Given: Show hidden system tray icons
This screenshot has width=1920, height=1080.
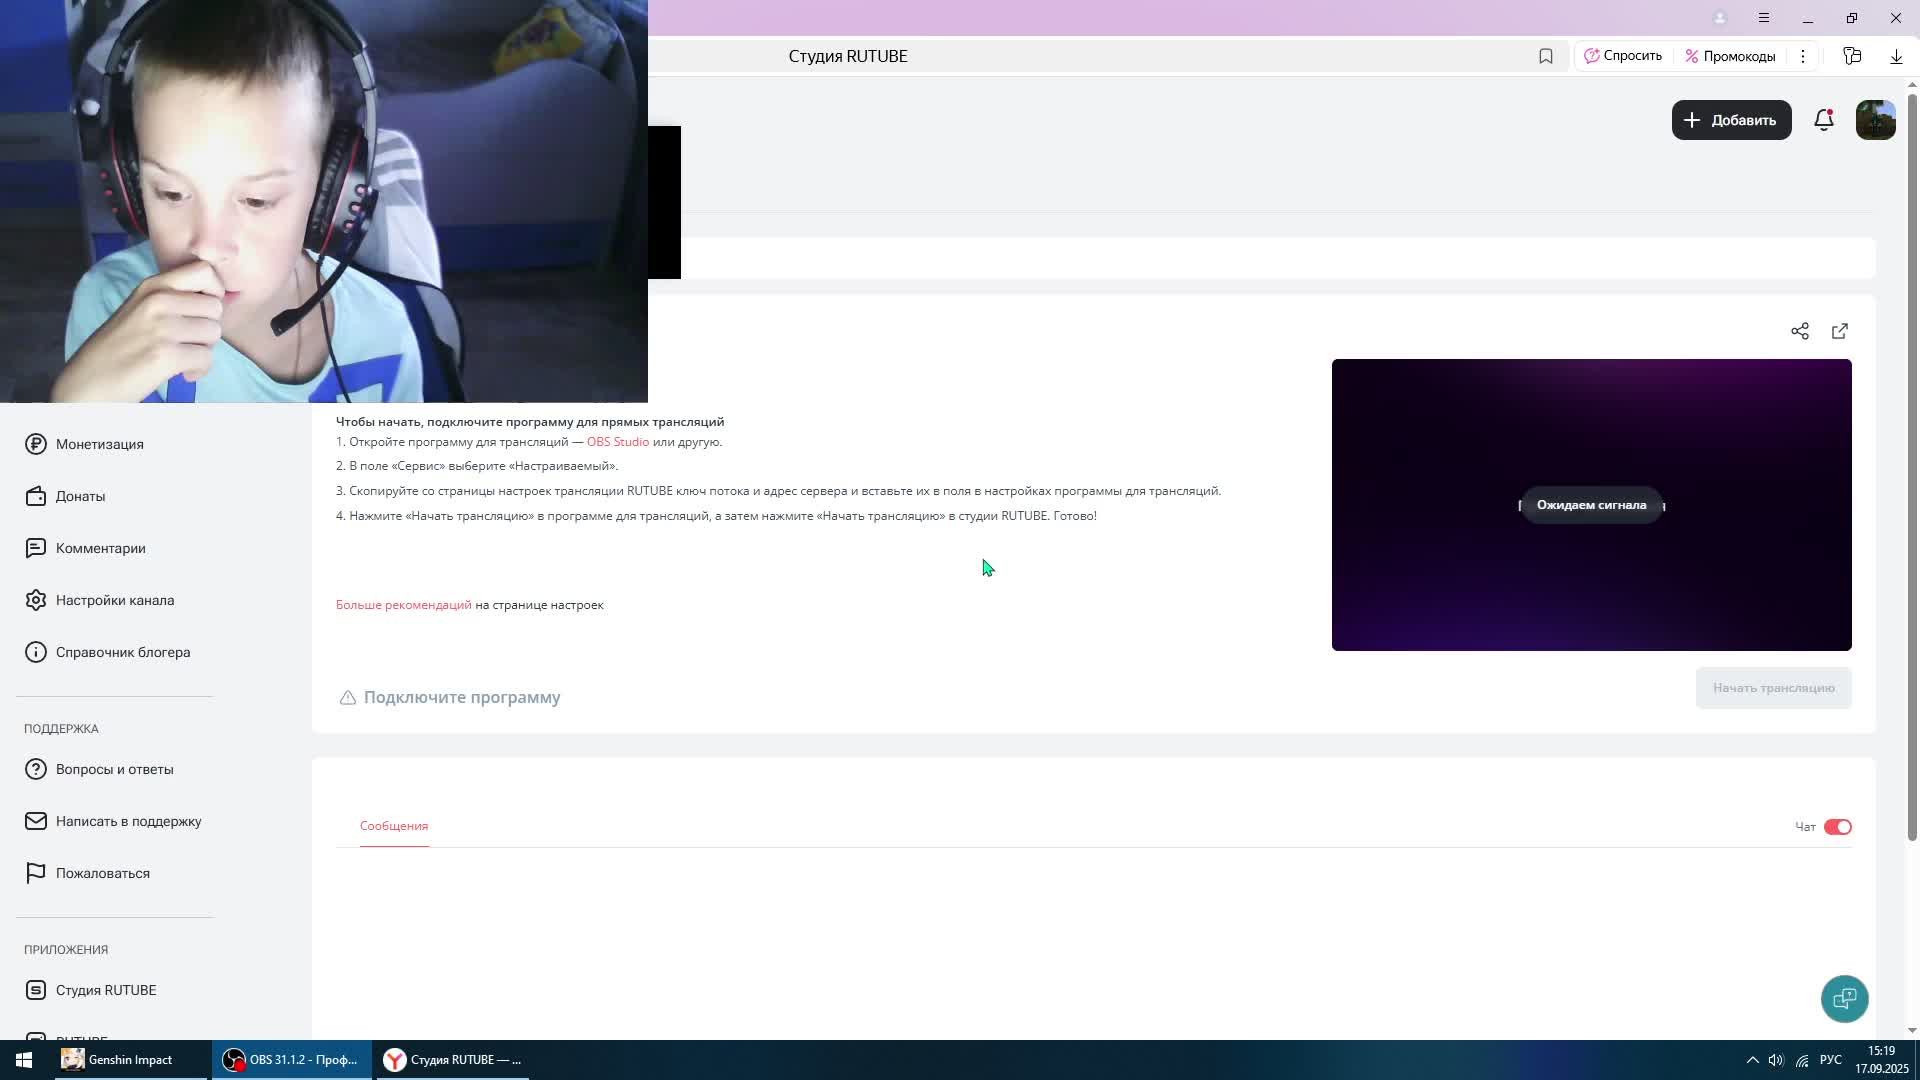Looking at the screenshot, I should click(x=1752, y=1060).
